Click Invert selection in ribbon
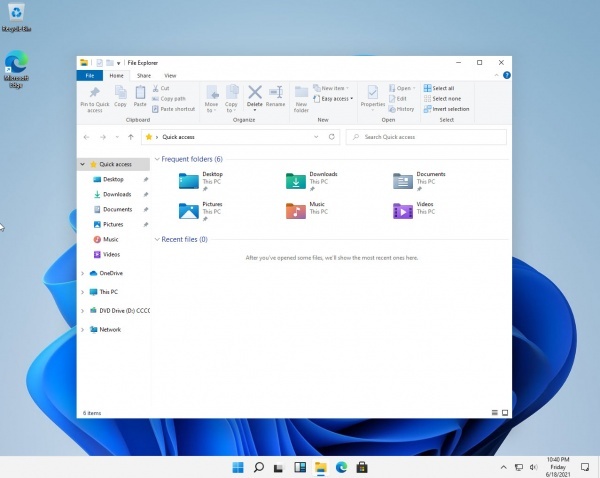 [x=446, y=109]
